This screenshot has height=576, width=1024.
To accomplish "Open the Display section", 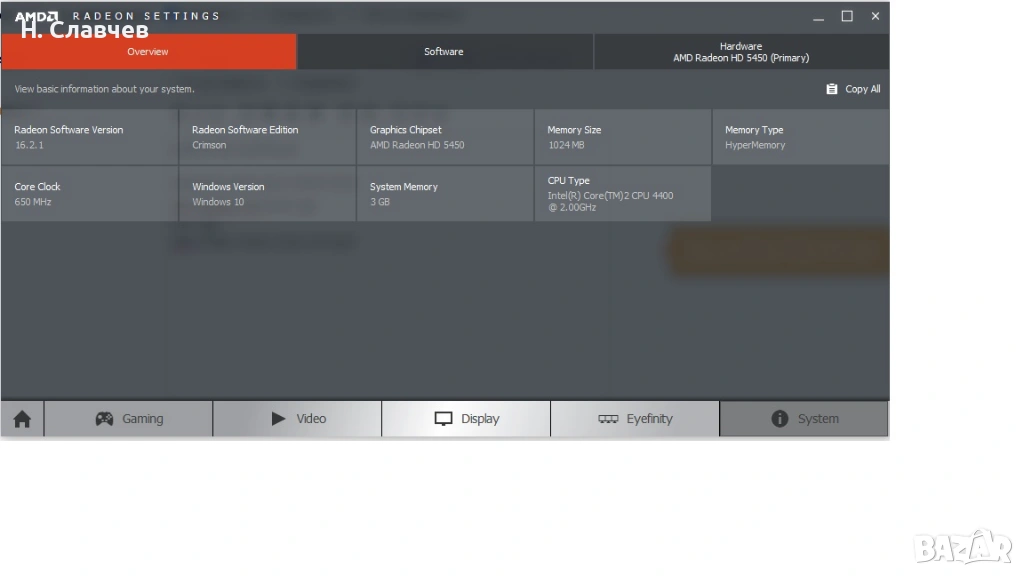I will point(466,419).
